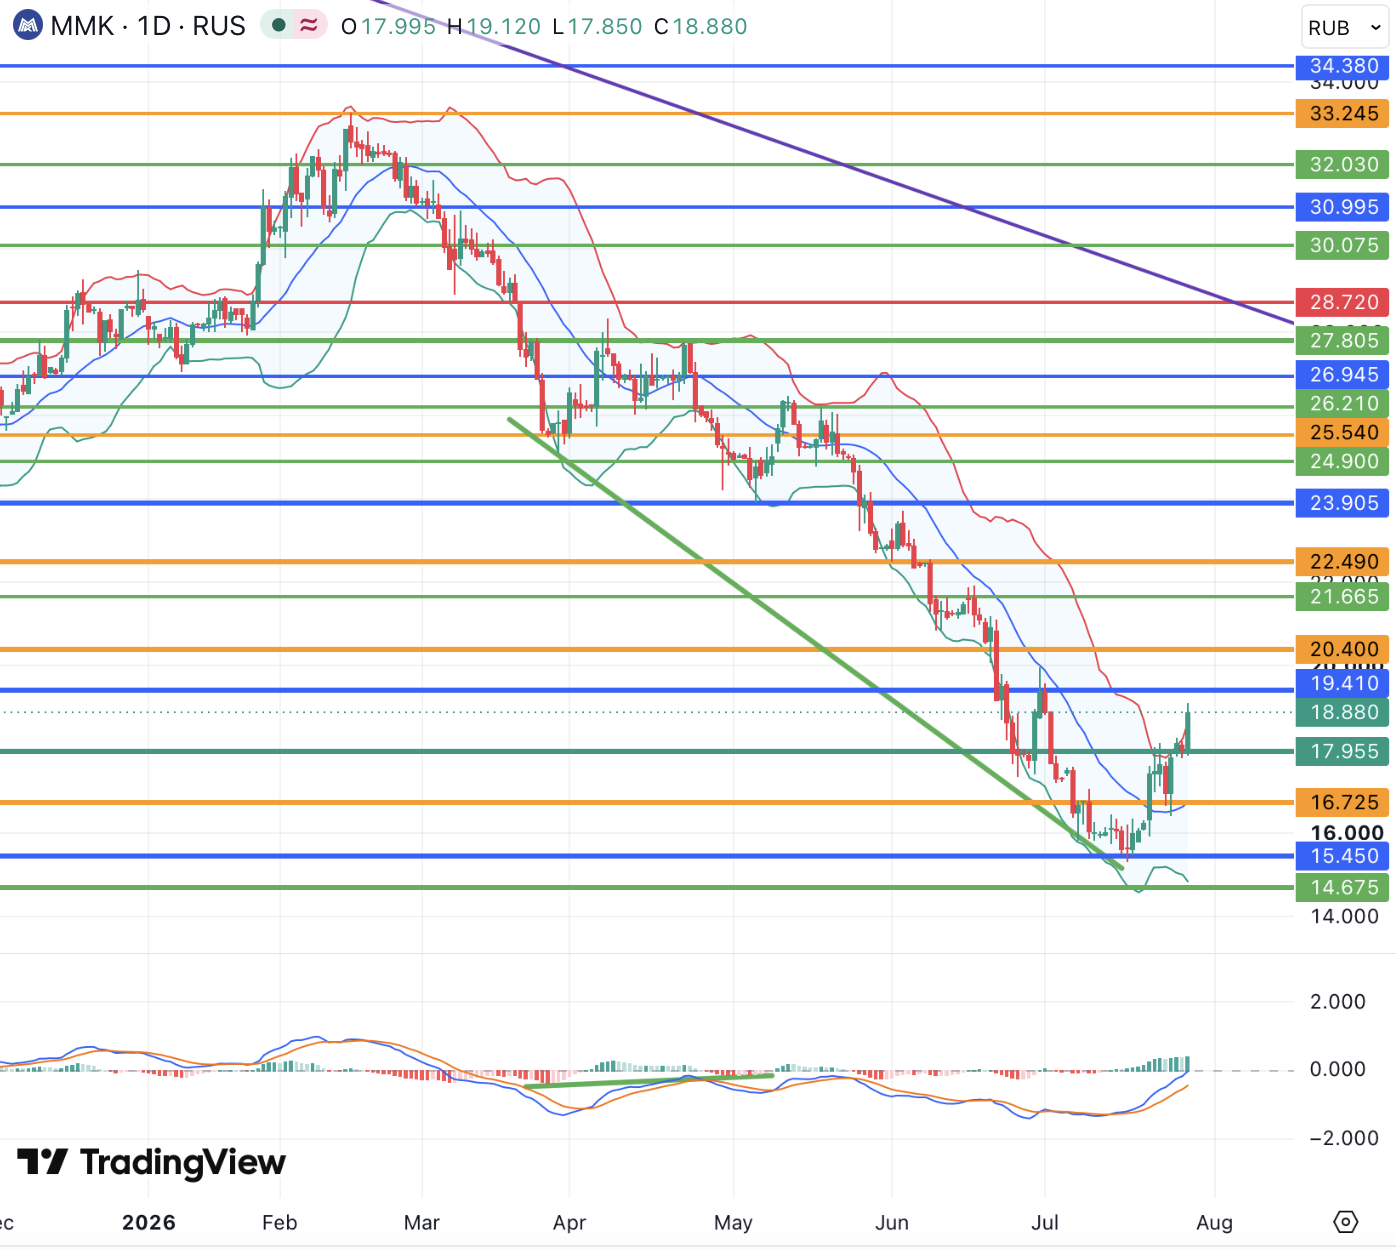The image size is (1396, 1250).
Task: Click the 17.955 teal price label
Action: (x=1343, y=751)
